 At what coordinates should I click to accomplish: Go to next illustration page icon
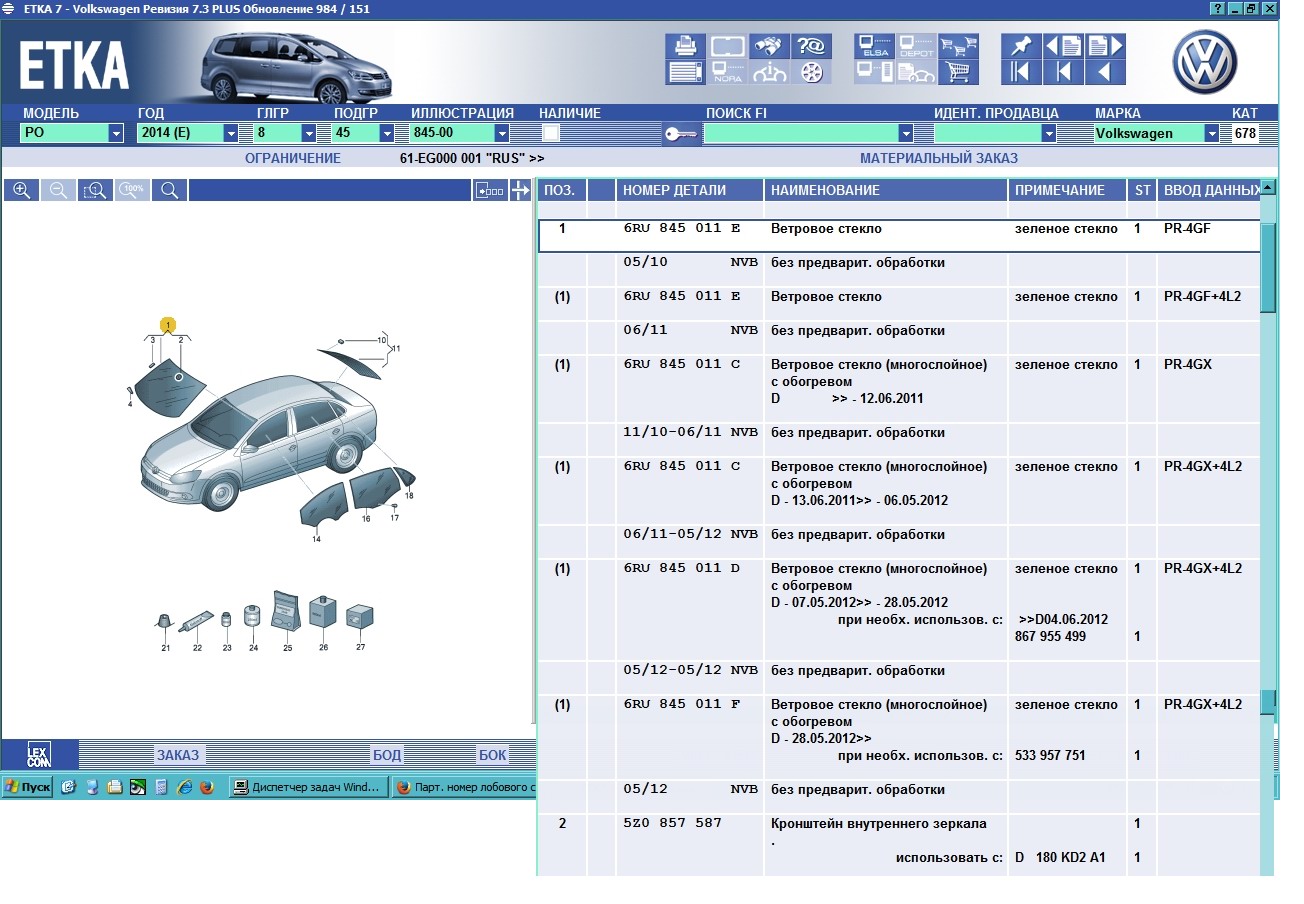coord(1105,46)
